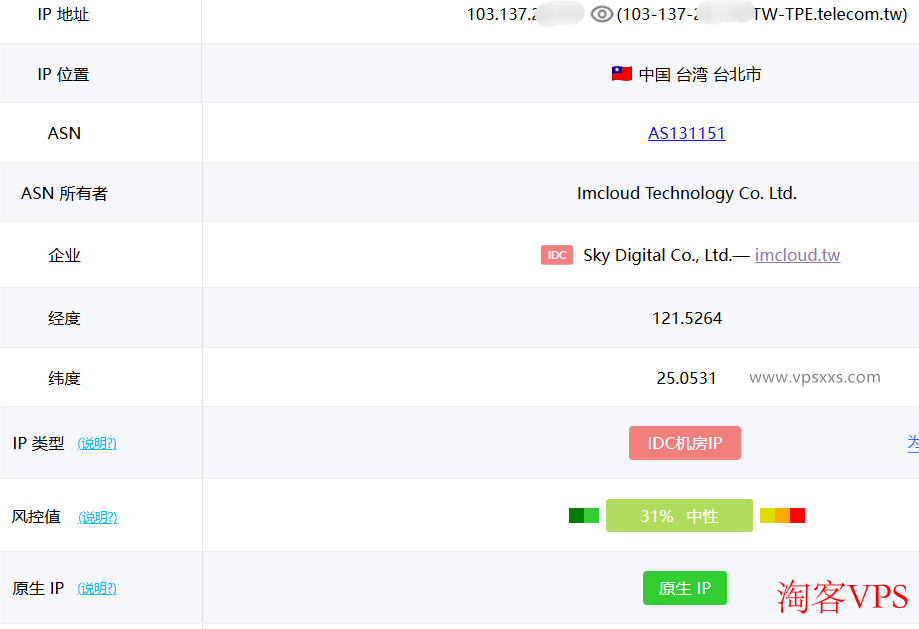This screenshot has width=919, height=629.
Task: Click the green 原生 IP badge
Action: click(684, 588)
